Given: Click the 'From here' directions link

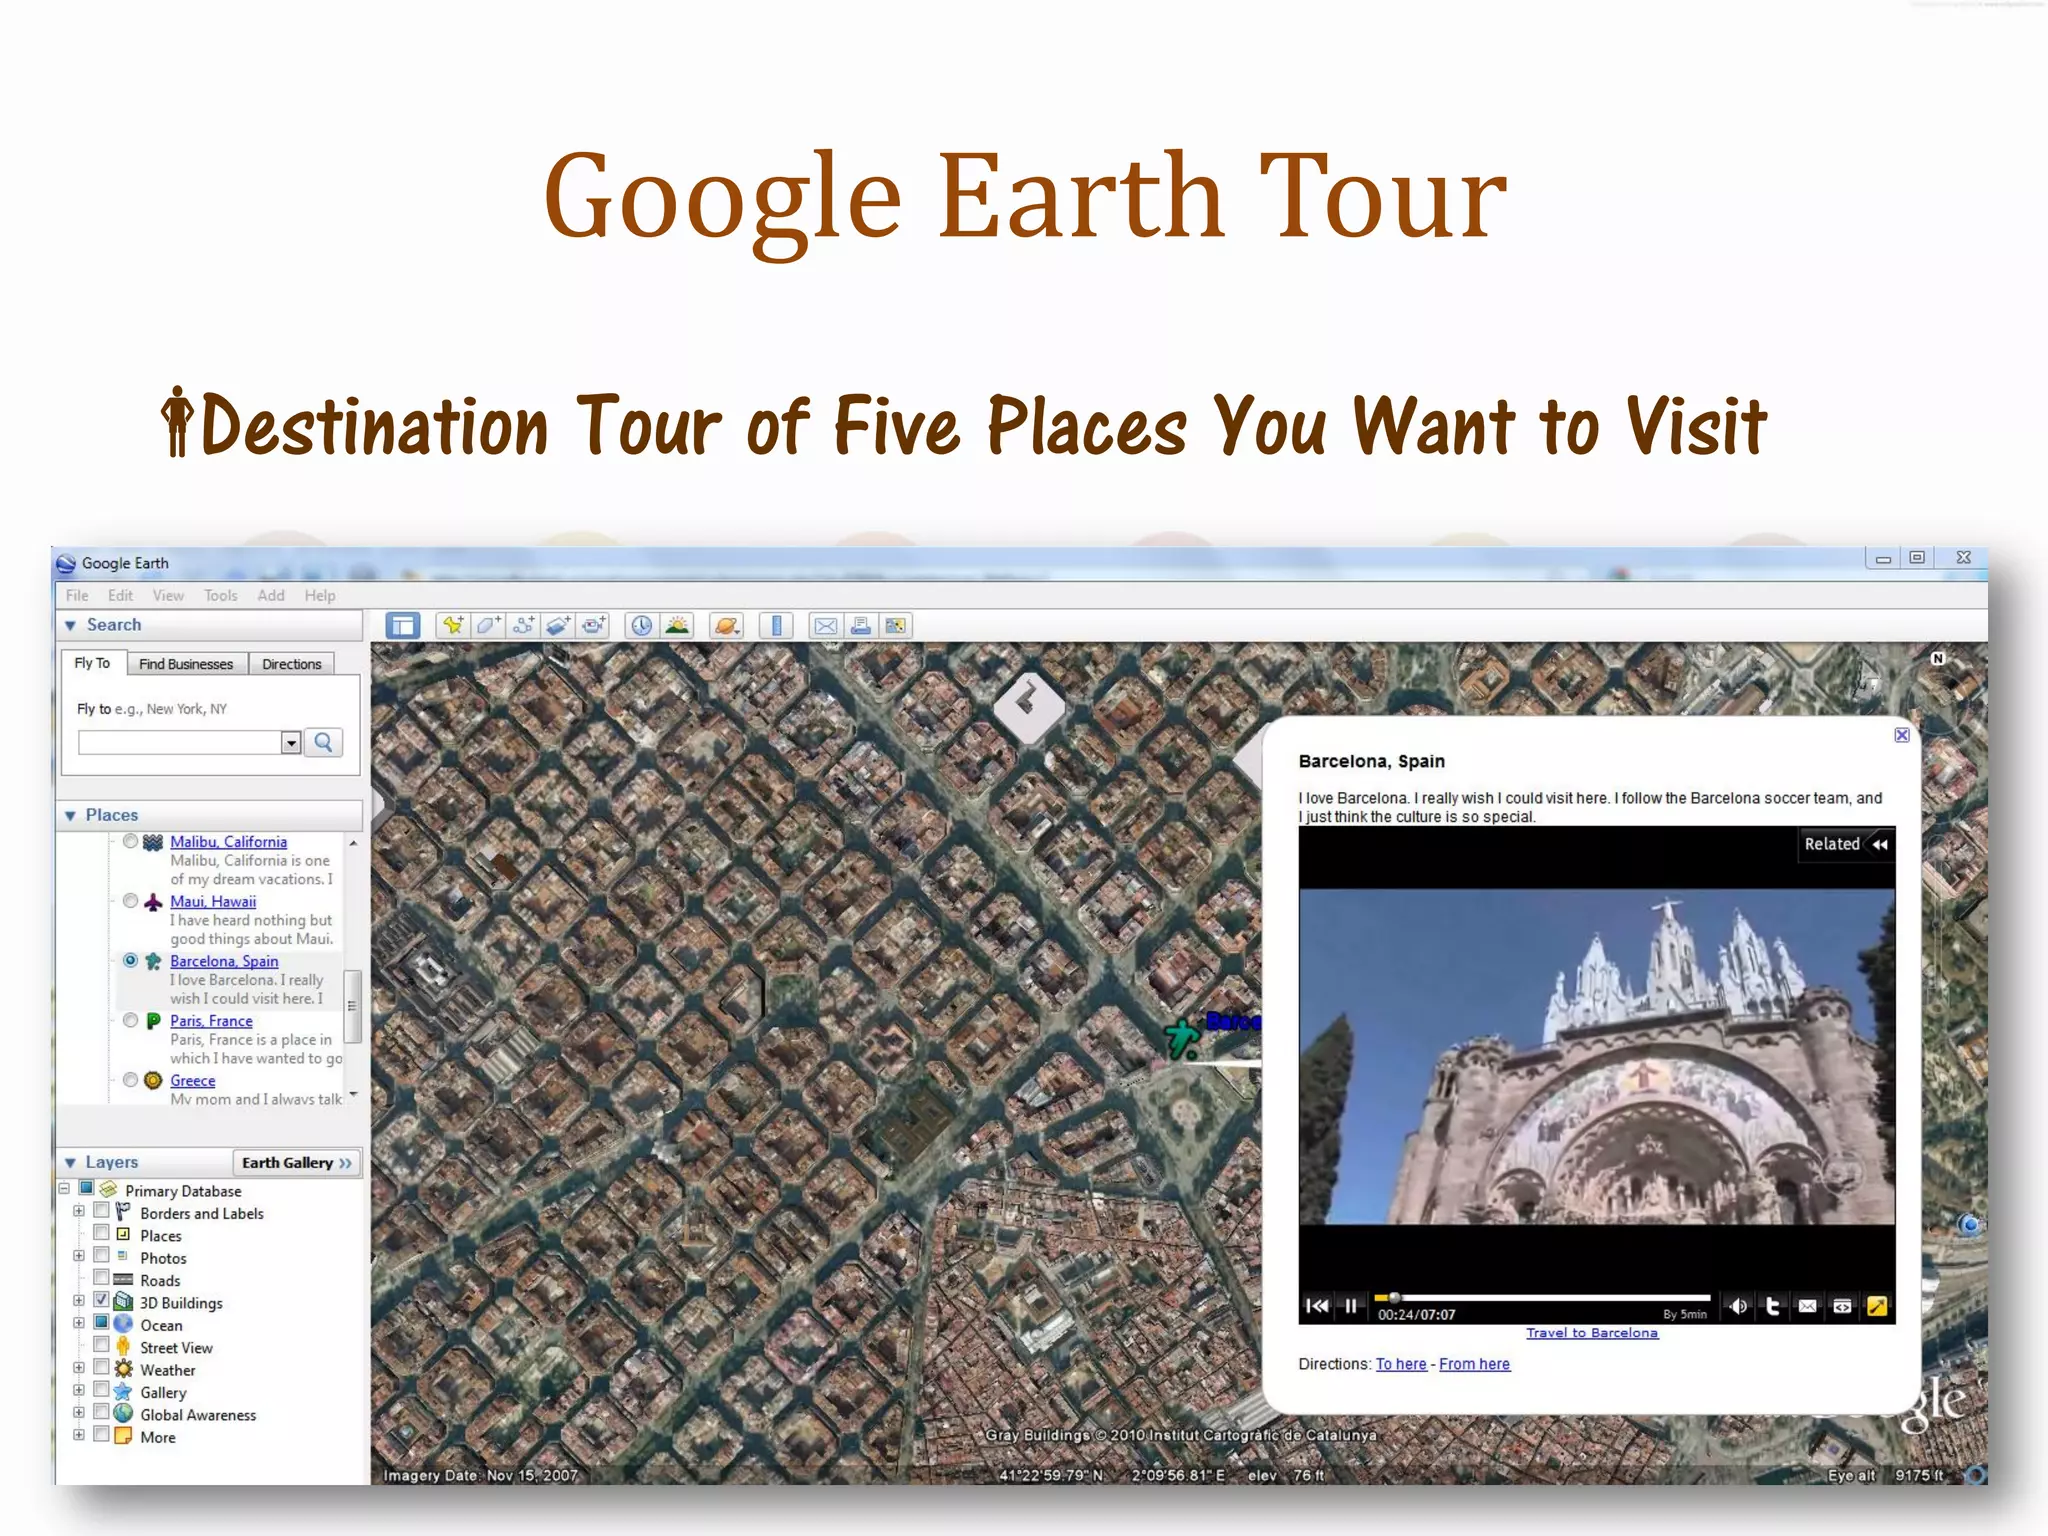Looking at the screenshot, I should click(1475, 1364).
